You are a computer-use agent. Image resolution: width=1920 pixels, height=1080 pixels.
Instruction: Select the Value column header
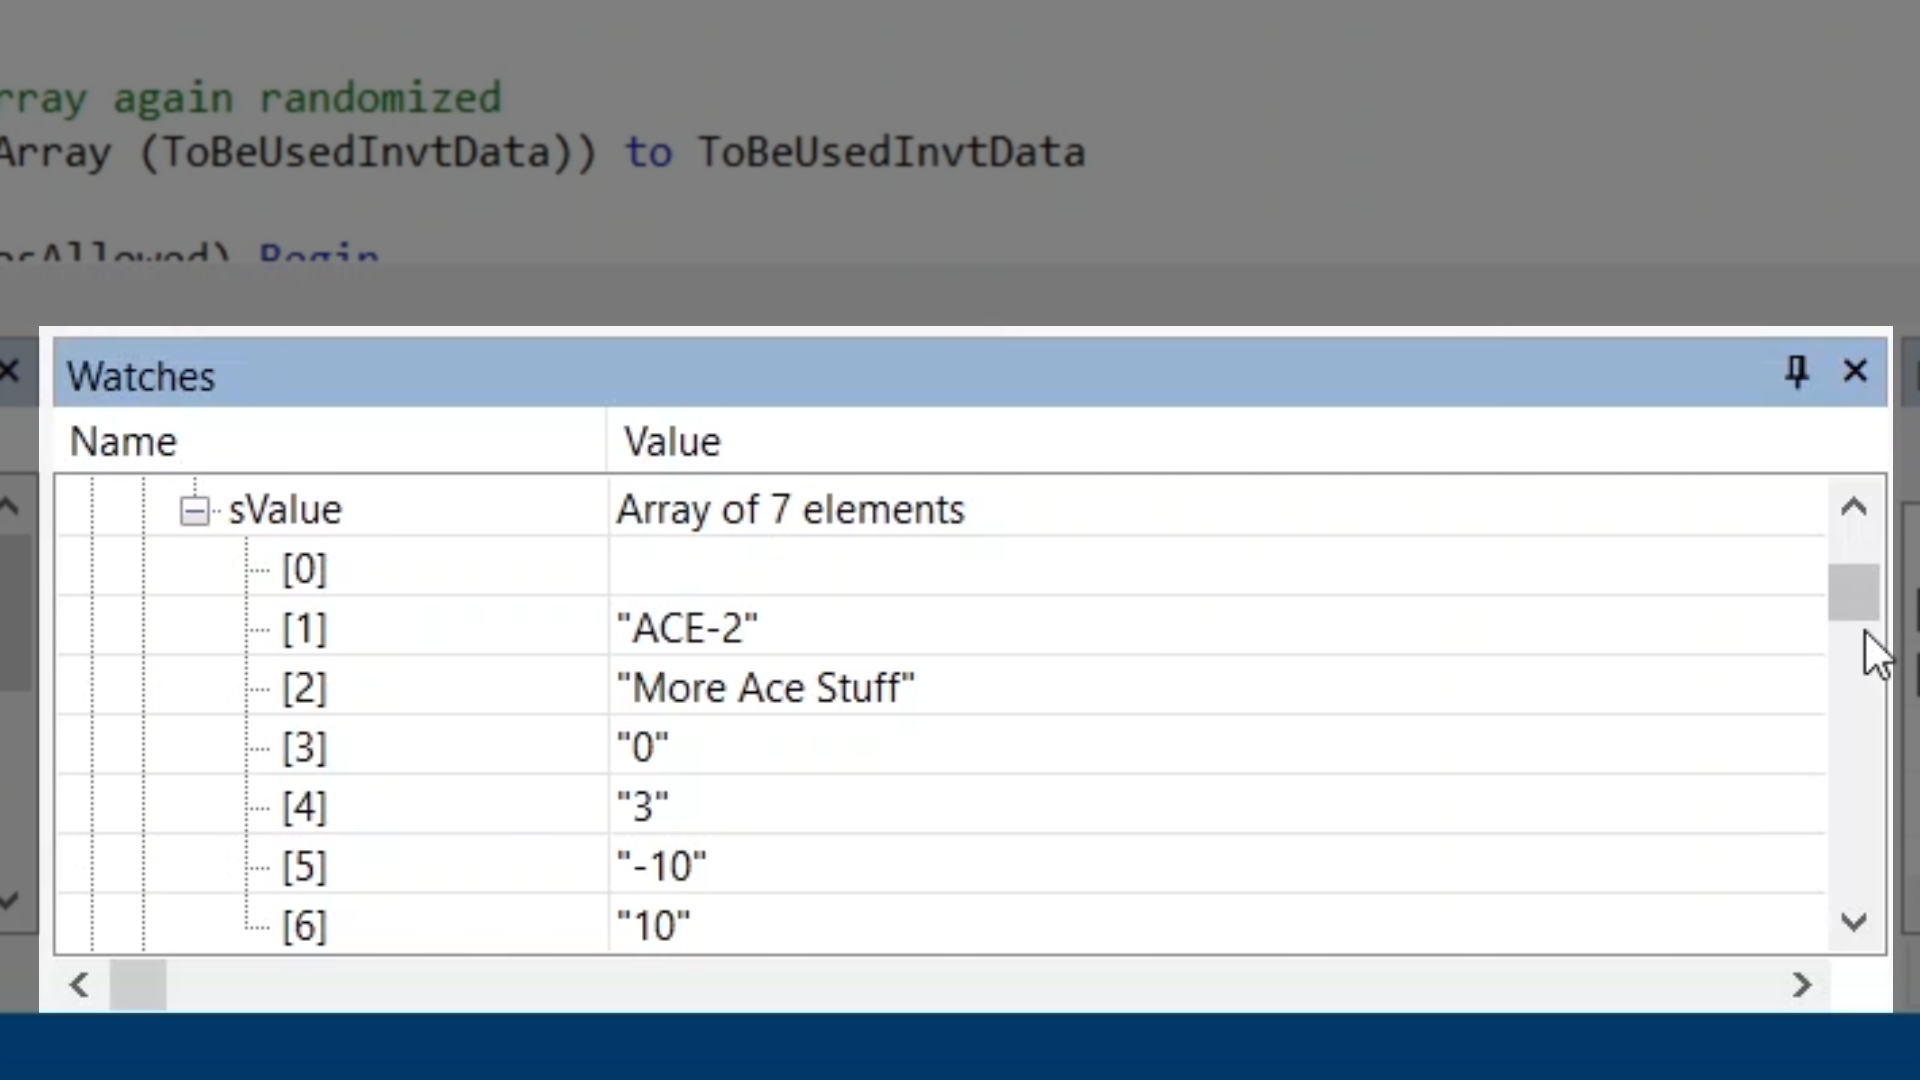pos(672,442)
